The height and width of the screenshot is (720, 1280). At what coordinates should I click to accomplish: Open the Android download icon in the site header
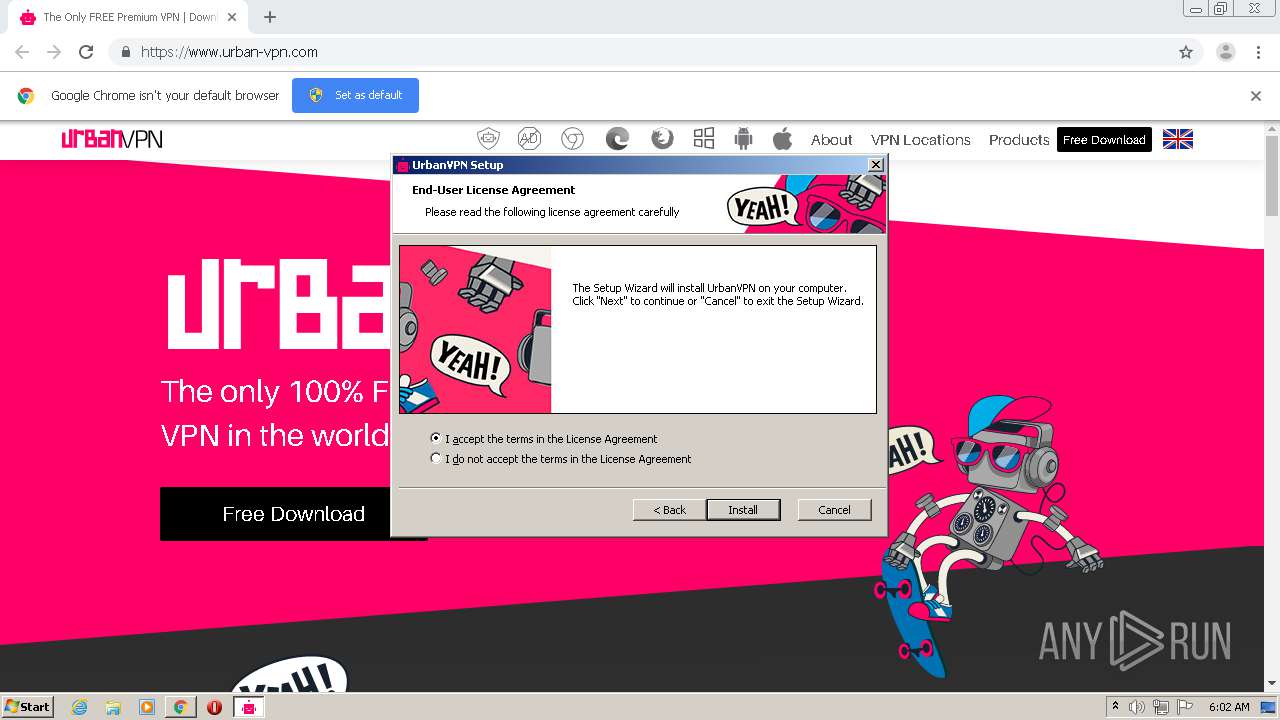[x=743, y=139]
